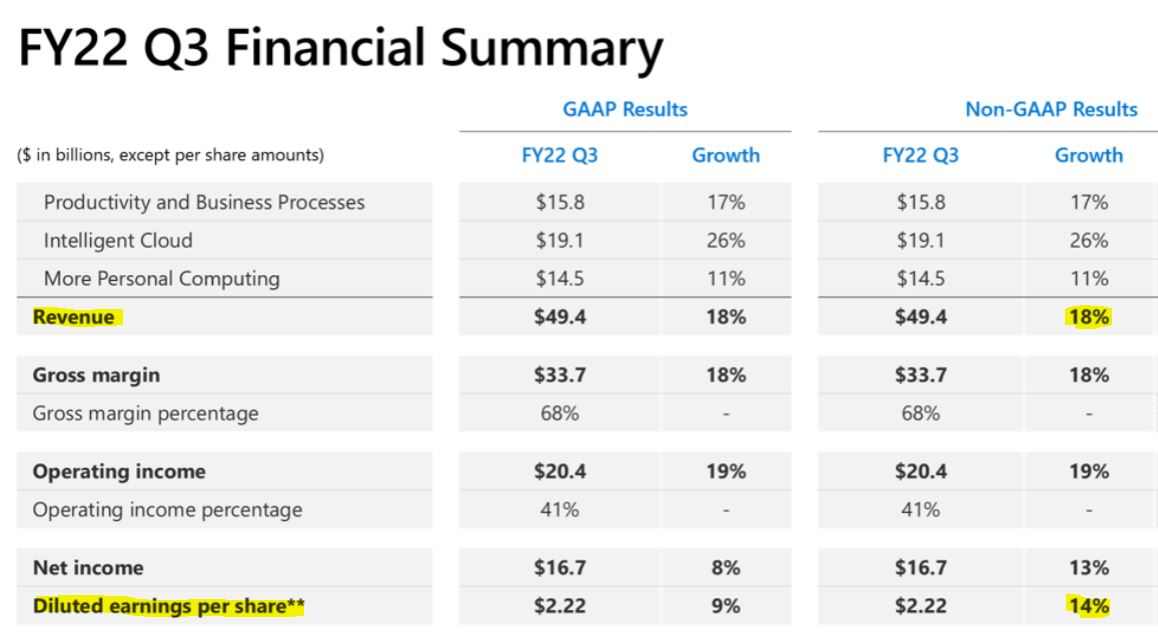This screenshot has height=635, width=1158.
Task: Click the highlighted Diluted earnings per share label
Action: coord(168,606)
